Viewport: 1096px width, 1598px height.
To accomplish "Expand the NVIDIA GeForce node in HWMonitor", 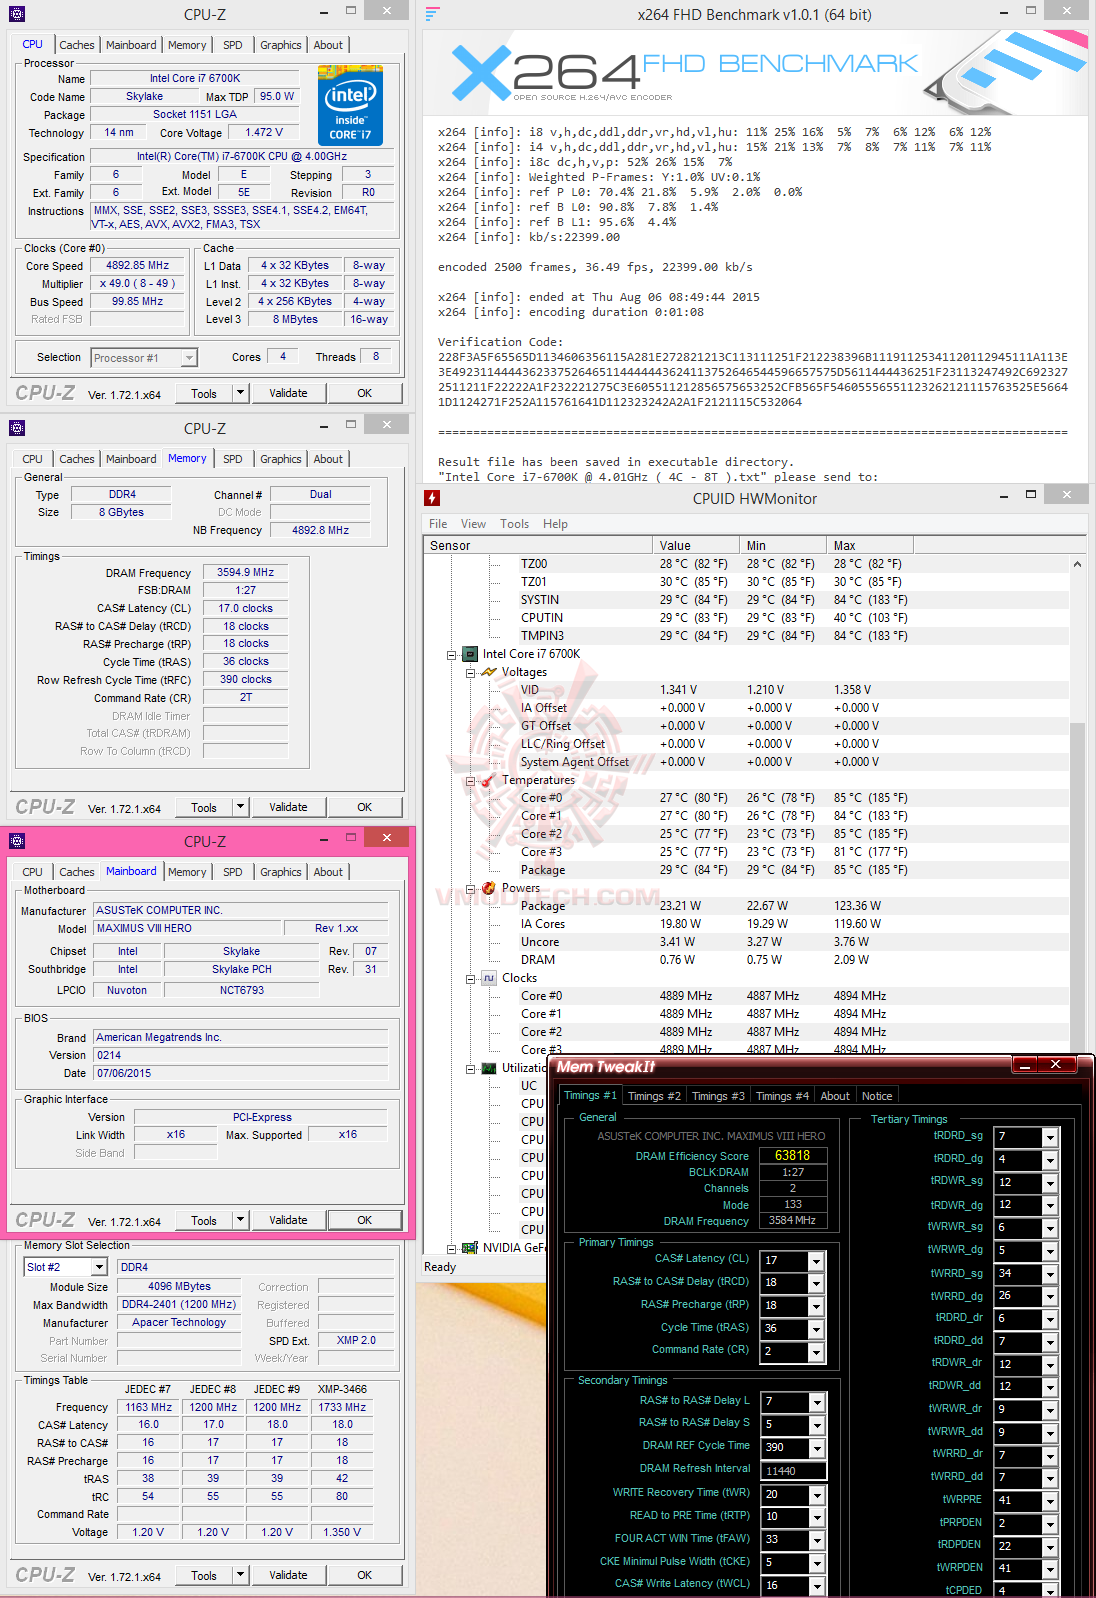I will pos(452,1249).
